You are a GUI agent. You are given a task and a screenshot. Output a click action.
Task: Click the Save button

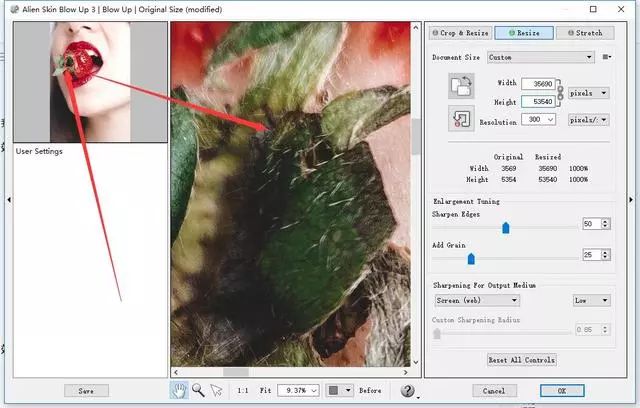(86, 391)
